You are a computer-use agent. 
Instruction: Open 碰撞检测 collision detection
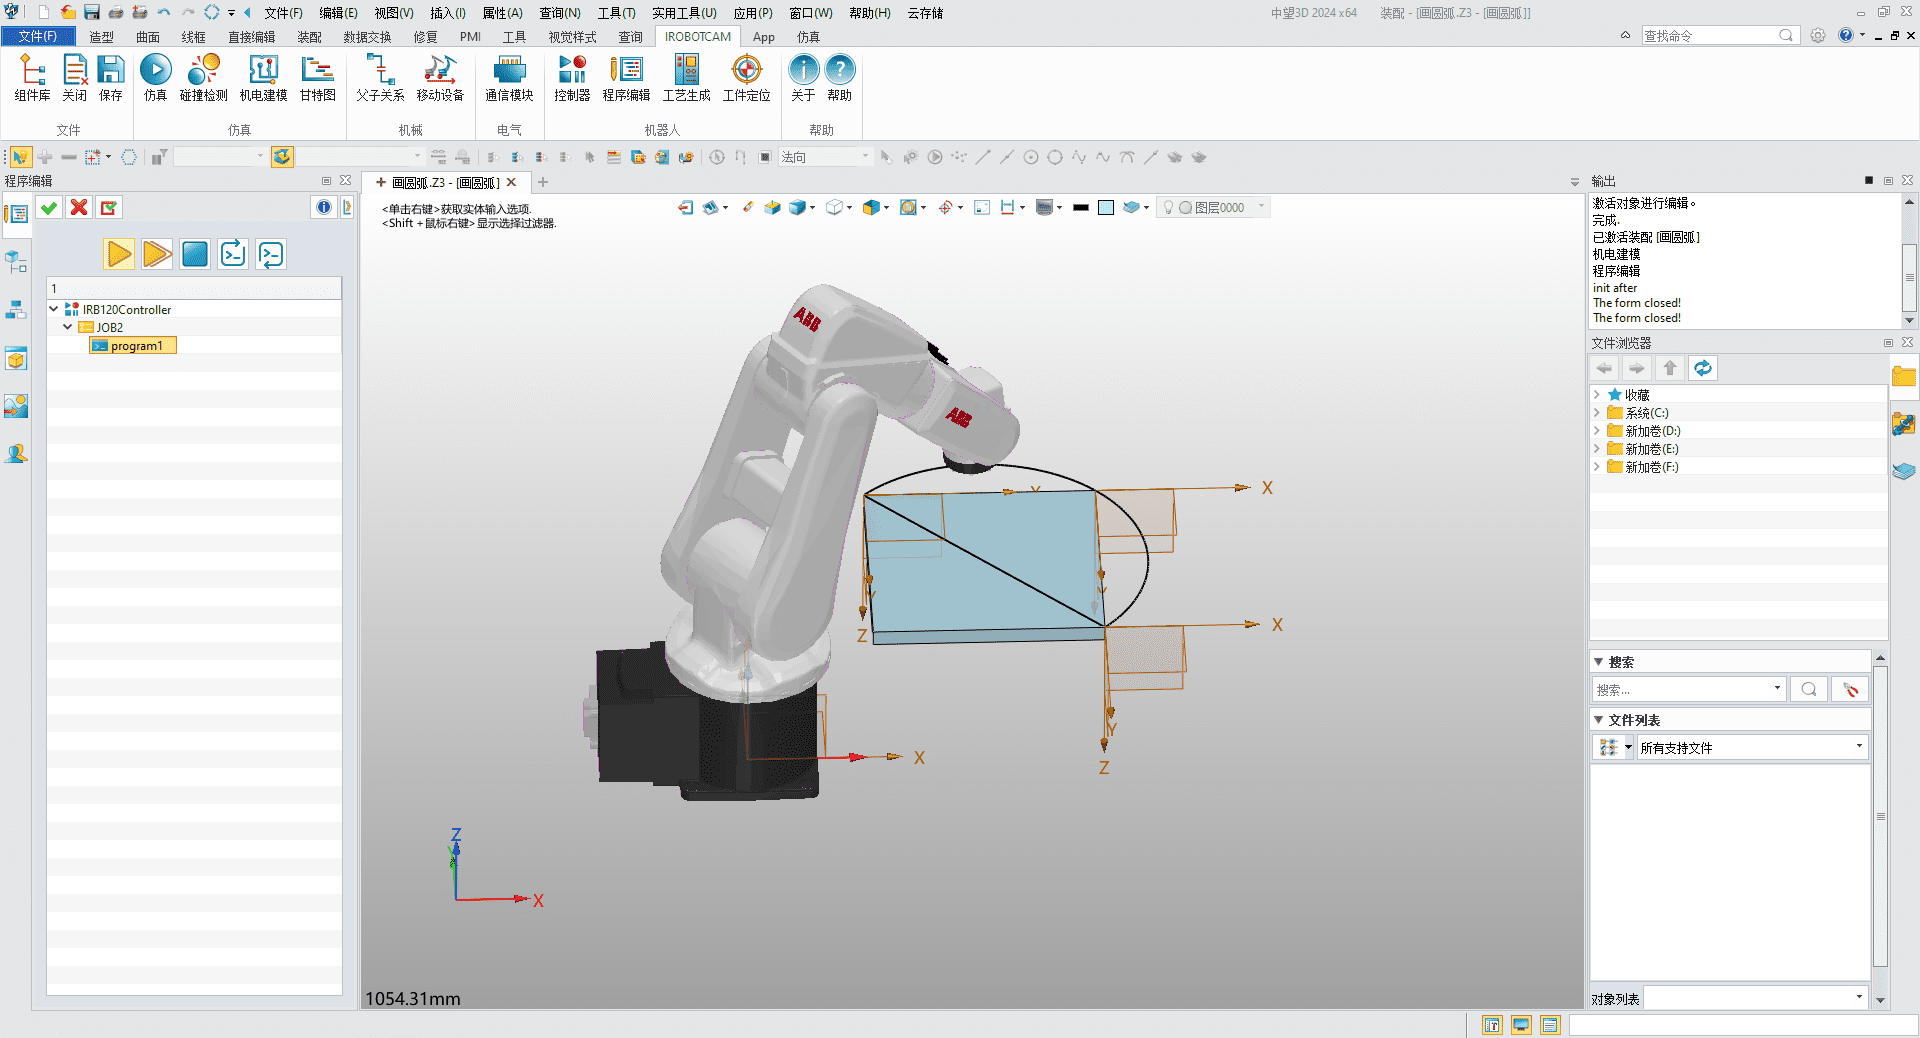pos(203,78)
